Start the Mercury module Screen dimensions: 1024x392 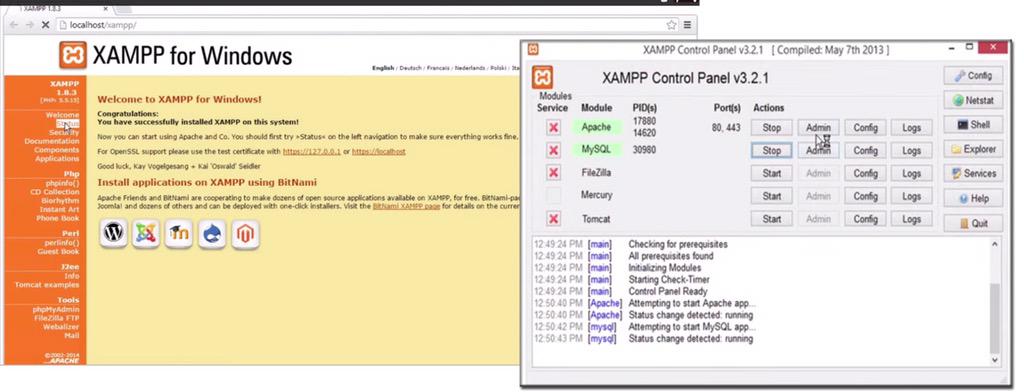pyautogui.click(x=772, y=196)
